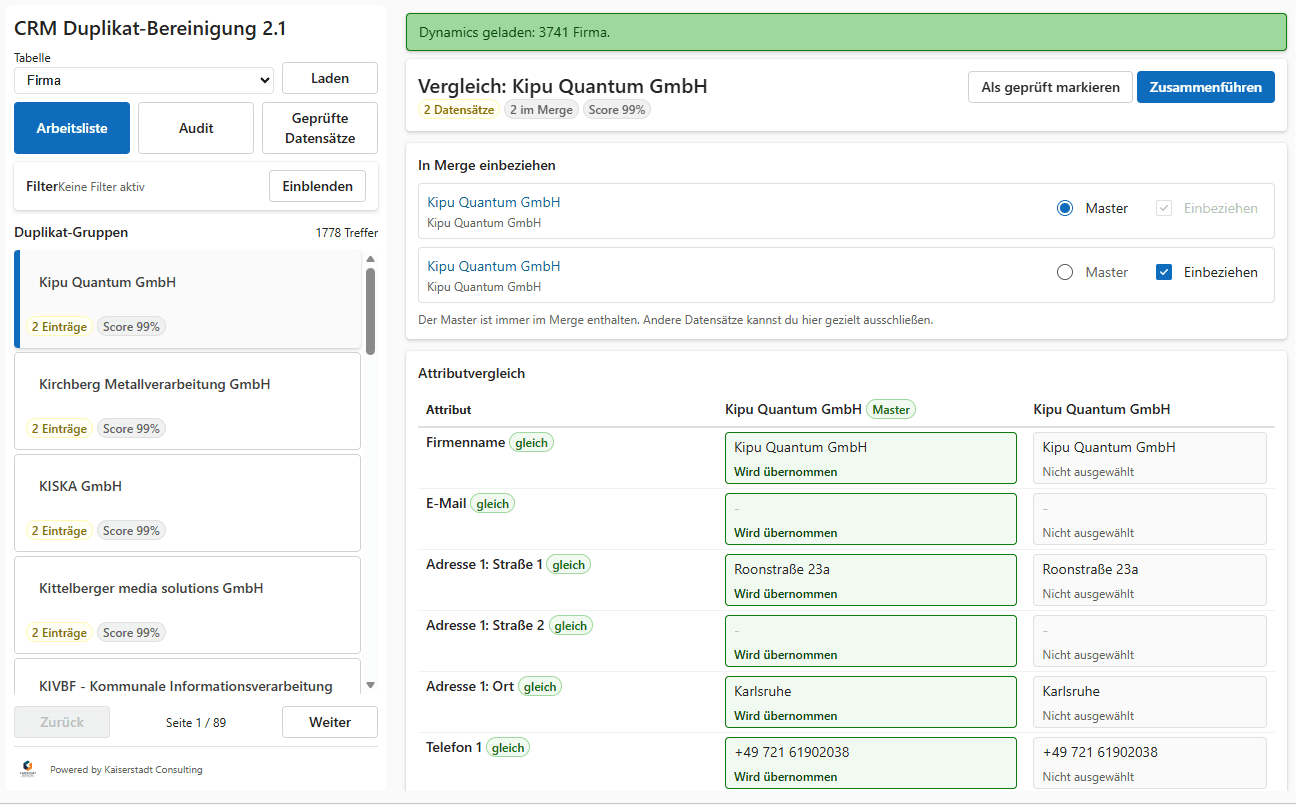Select the Kittelberger media solutions GmbH group
This screenshot has width=1296, height=806.
point(187,605)
